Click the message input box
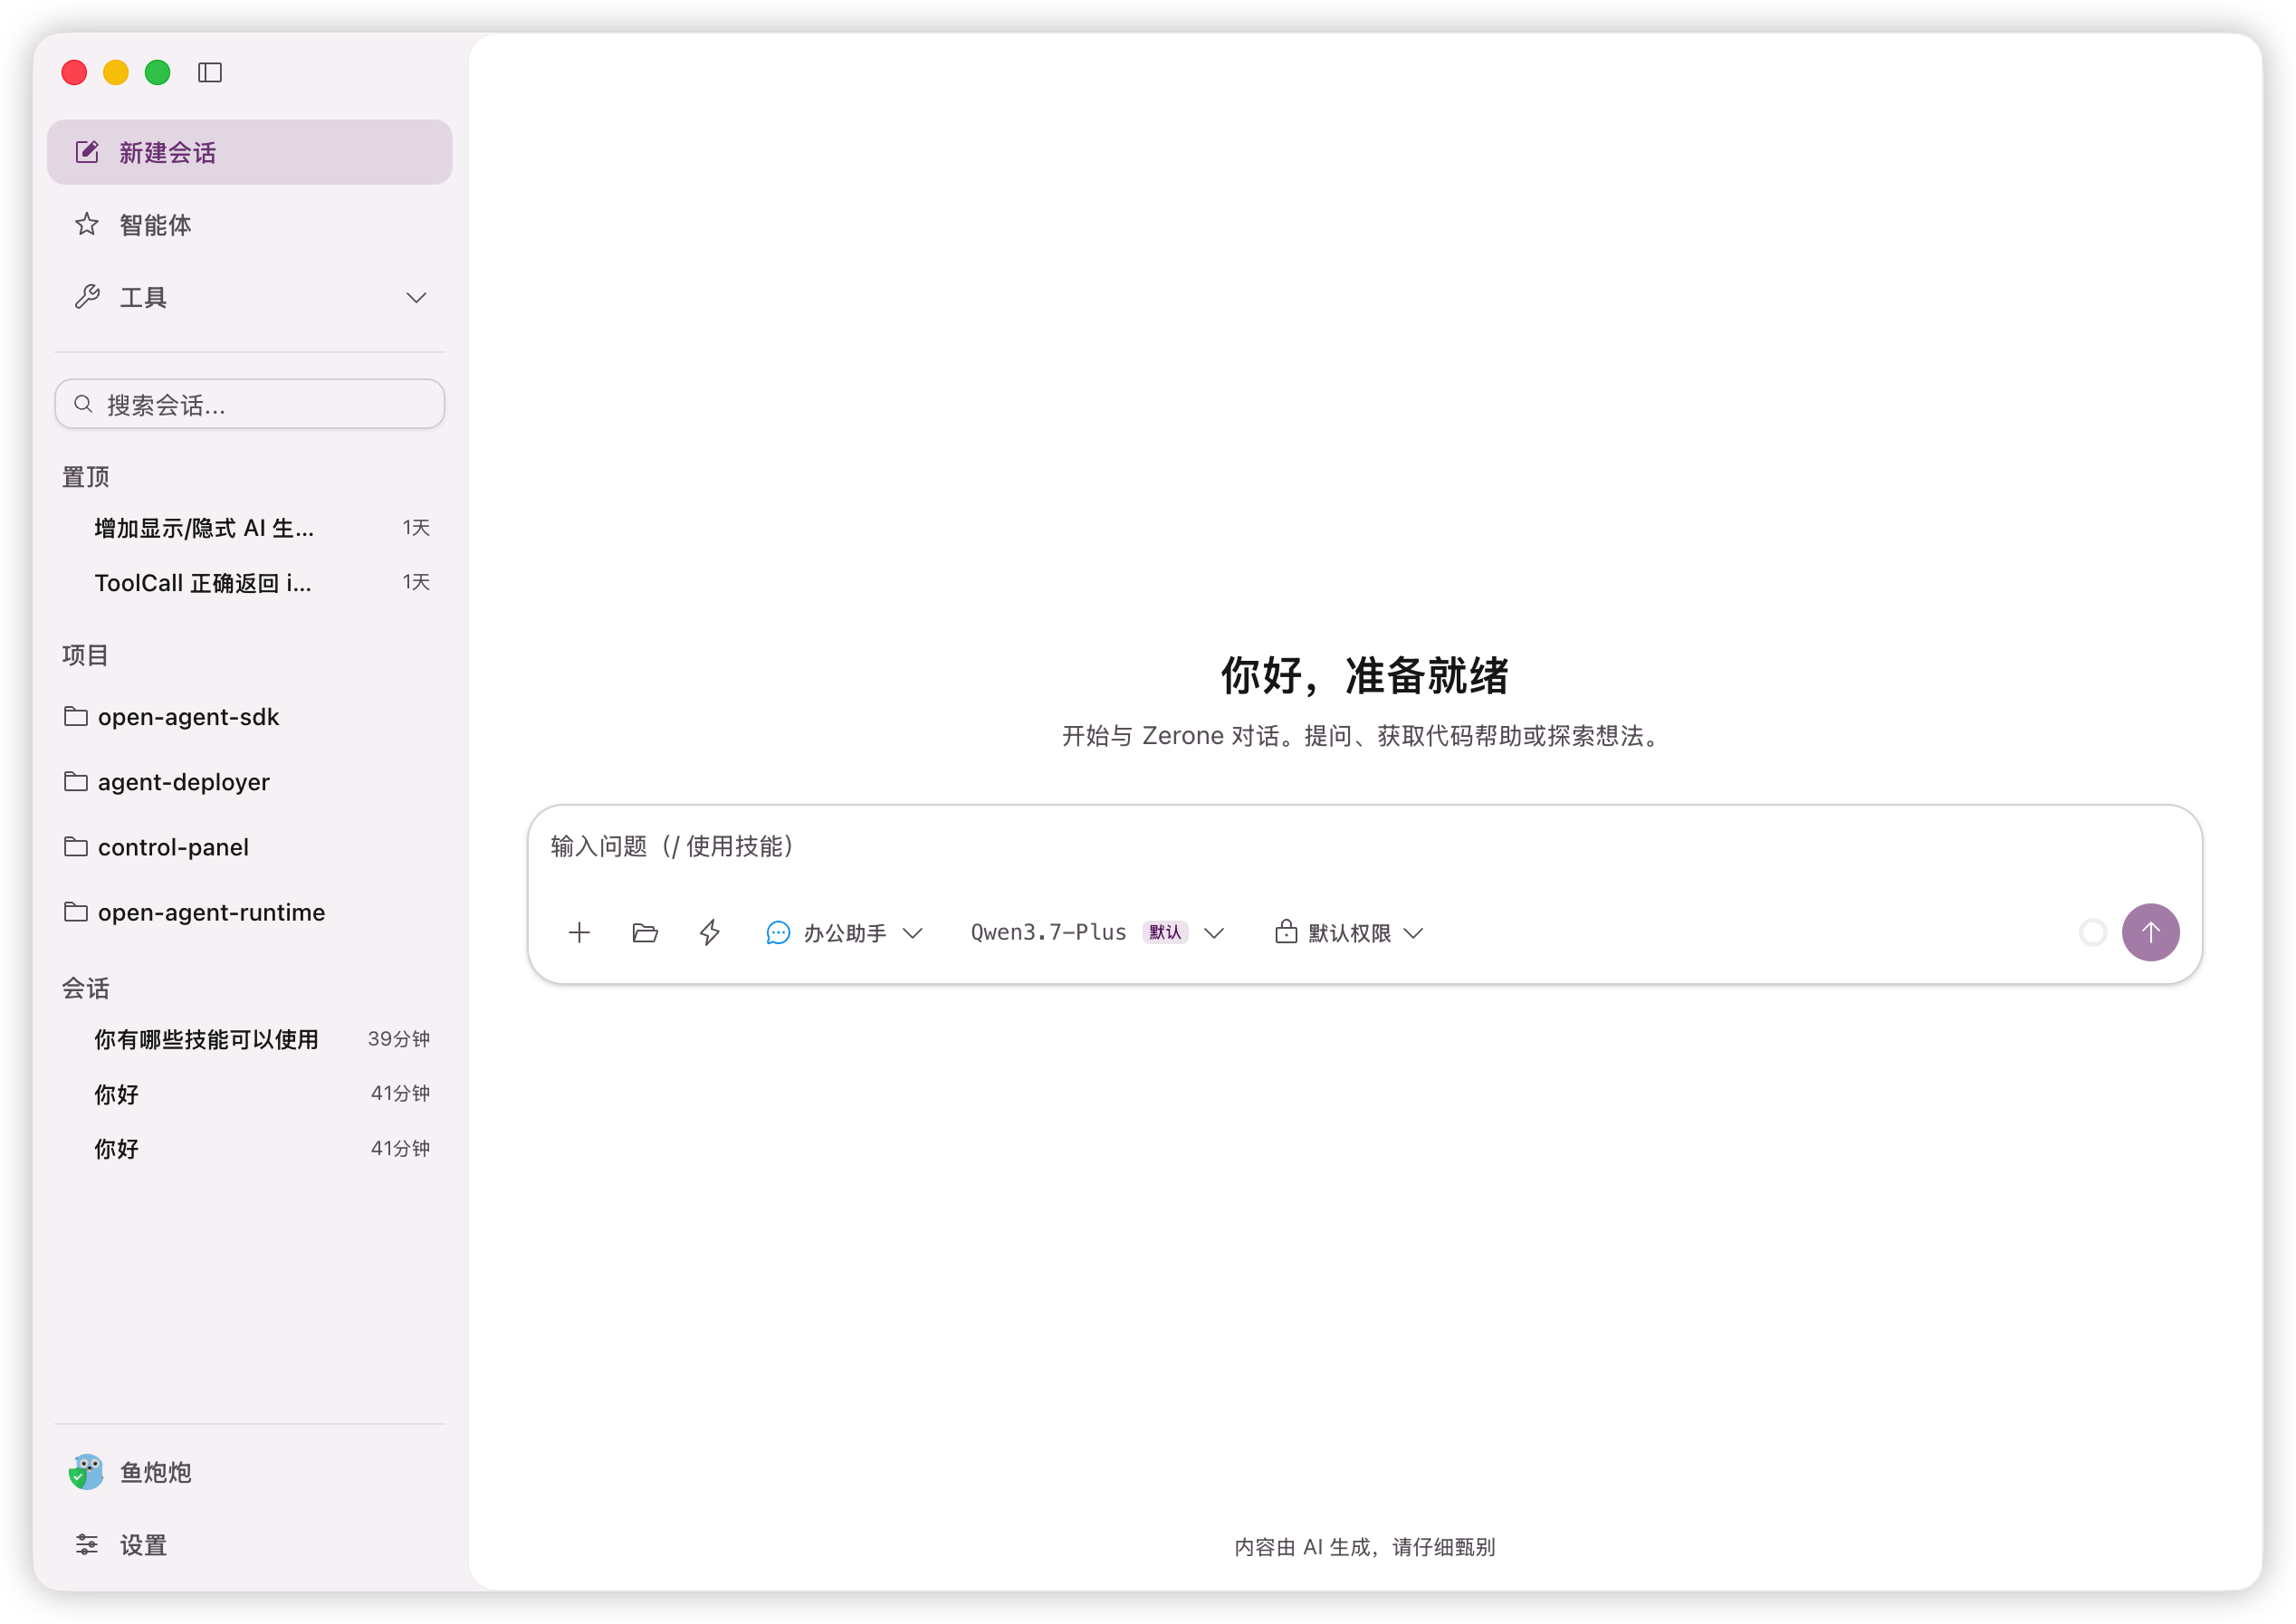 (x=1364, y=847)
